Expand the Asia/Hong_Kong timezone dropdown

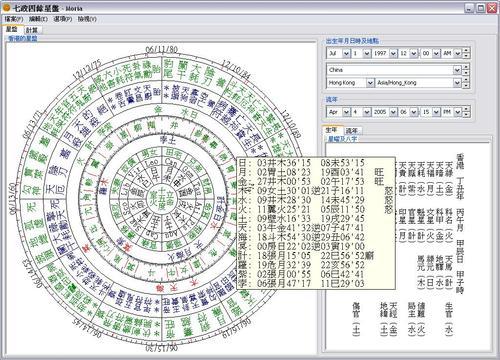click(x=457, y=83)
